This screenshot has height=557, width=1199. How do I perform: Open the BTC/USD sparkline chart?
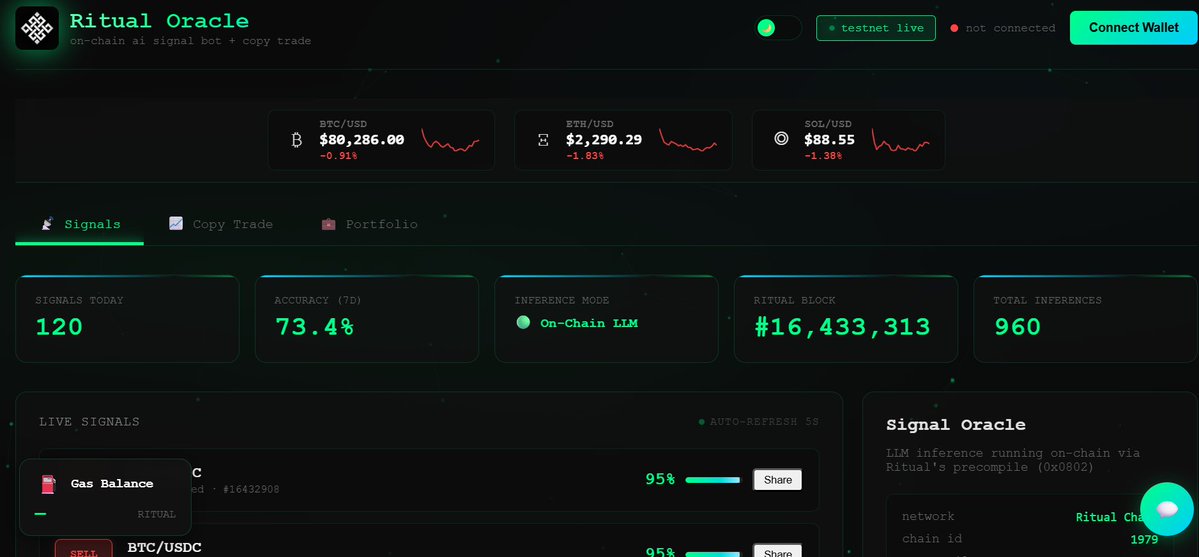tap(450, 140)
